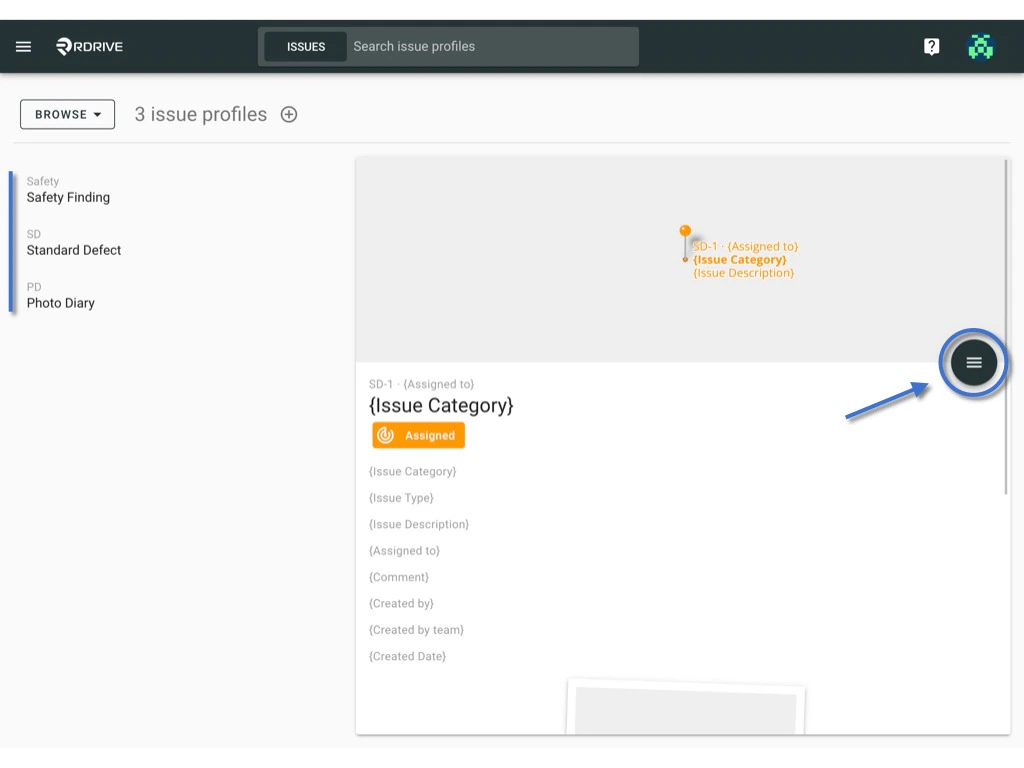This screenshot has height=768, width=1024.
Task: Open the main navigation hamburger menu
Action: click(23, 46)
